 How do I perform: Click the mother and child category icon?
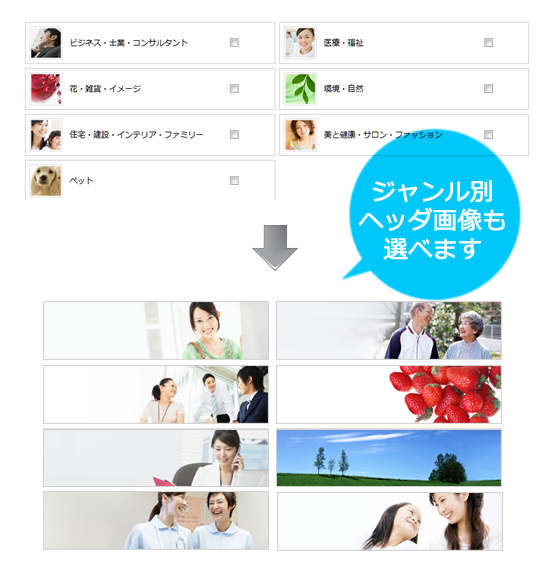[x=46, y=135]
